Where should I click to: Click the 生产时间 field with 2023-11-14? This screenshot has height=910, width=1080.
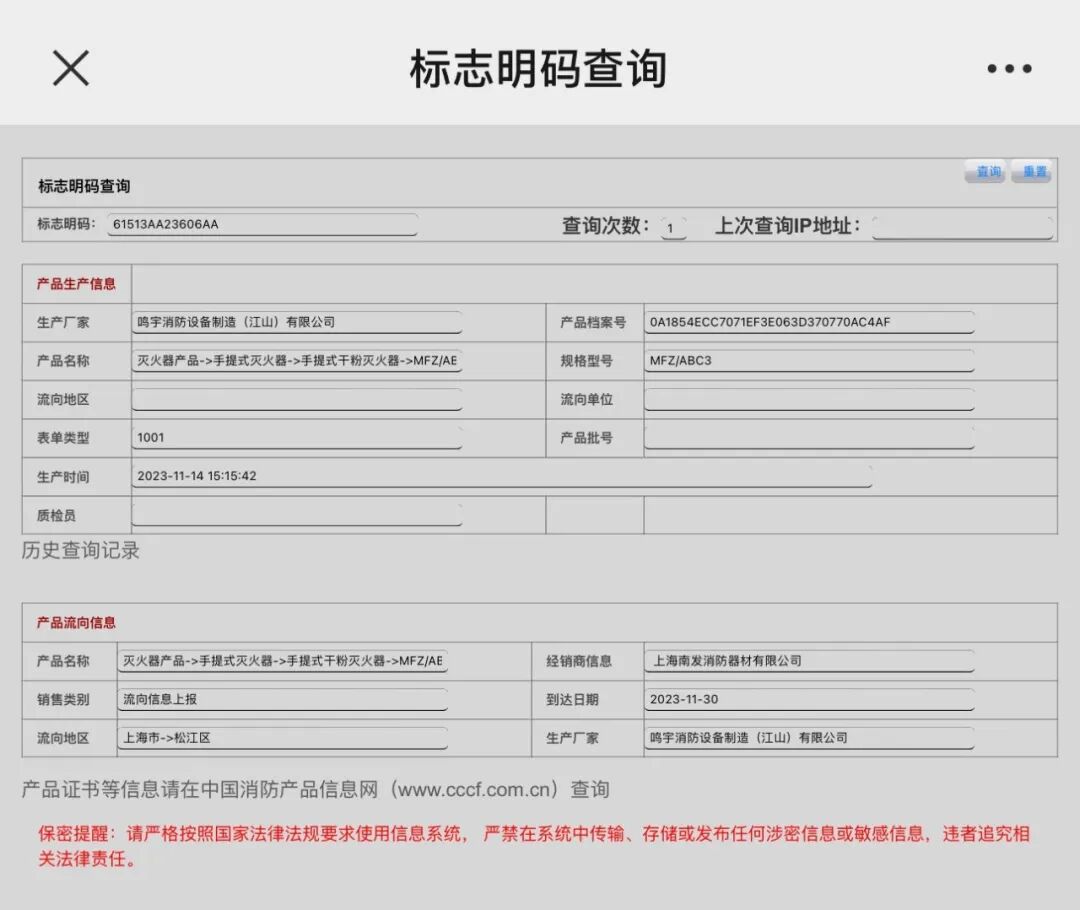[500, 476]
